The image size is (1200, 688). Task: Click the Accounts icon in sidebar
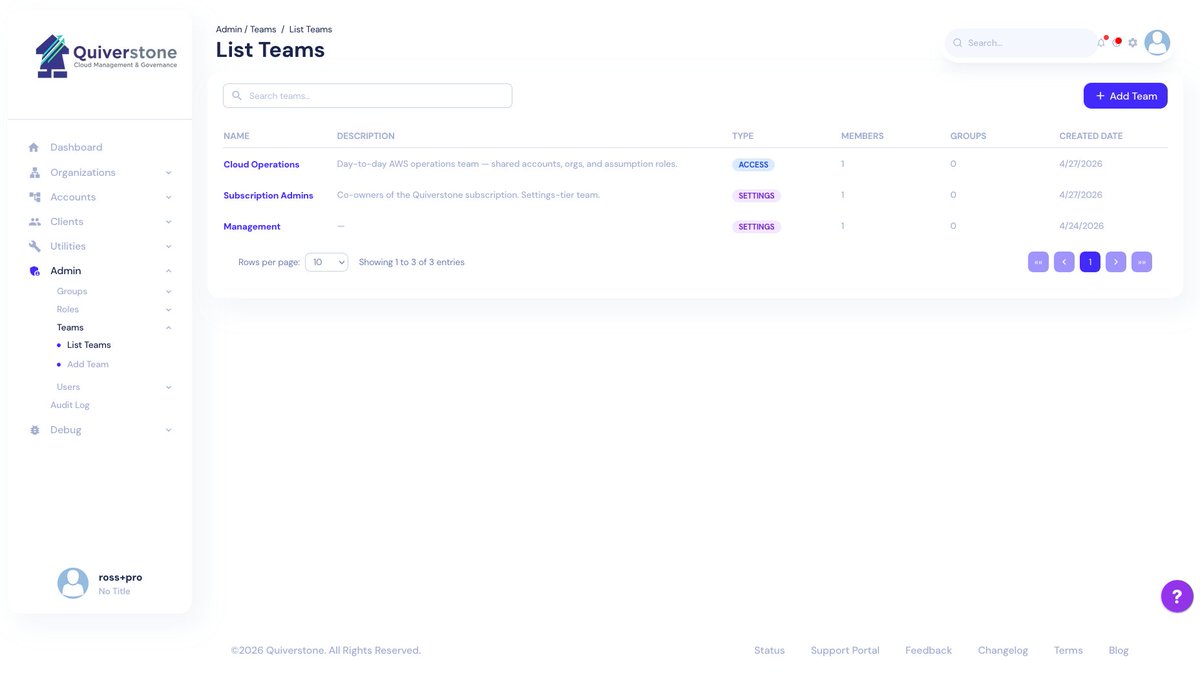pyautogui.click(x=34, y=197)
